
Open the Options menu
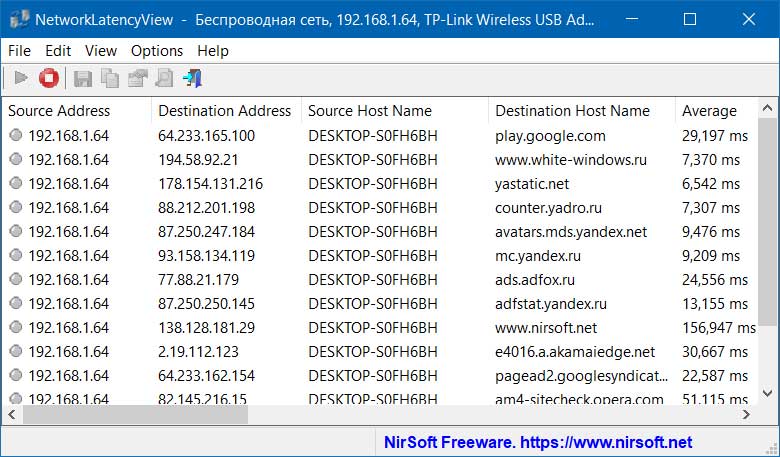[157, 51]
